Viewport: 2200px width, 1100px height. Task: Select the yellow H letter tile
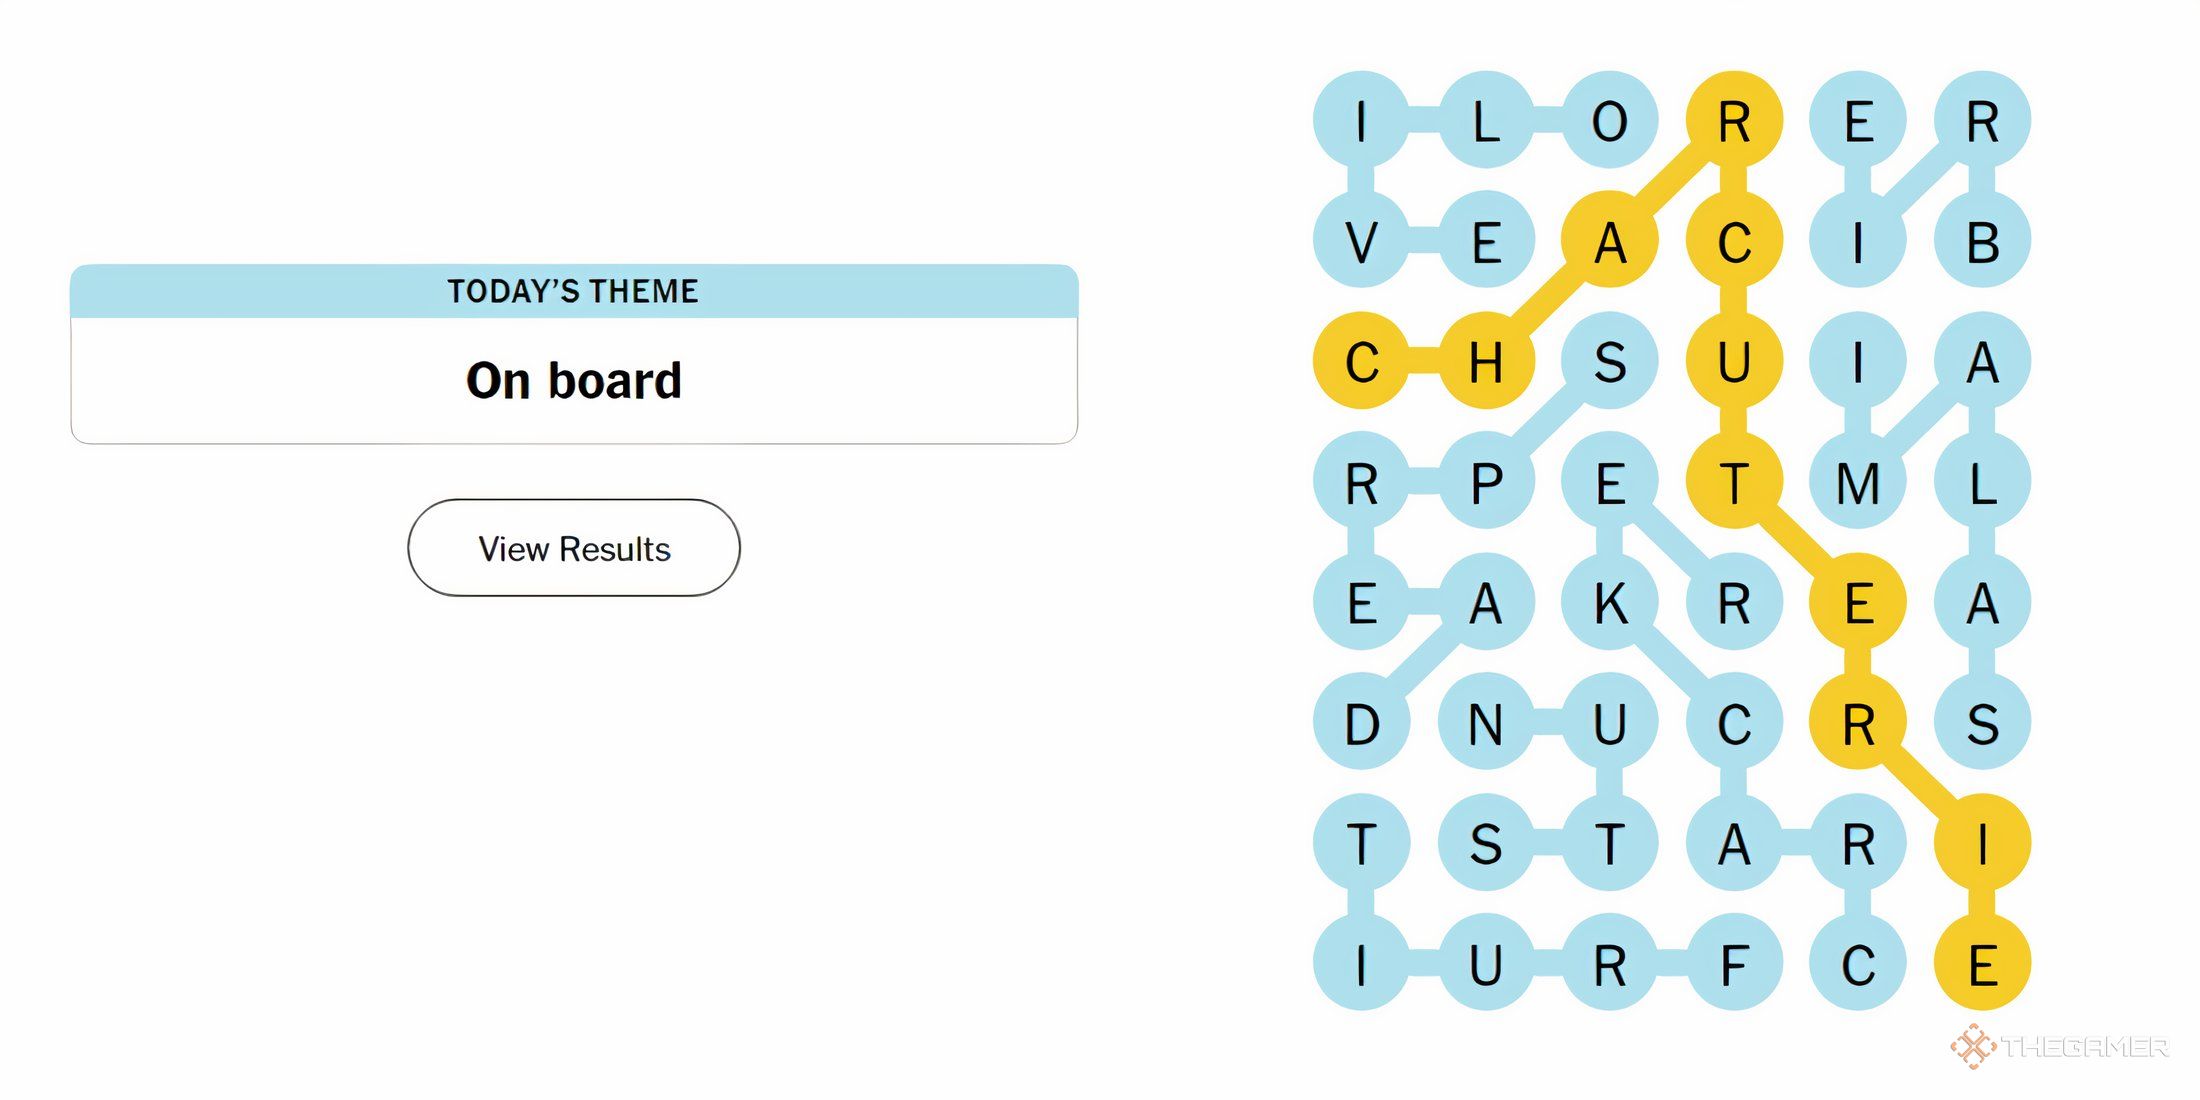[1486, 361]
